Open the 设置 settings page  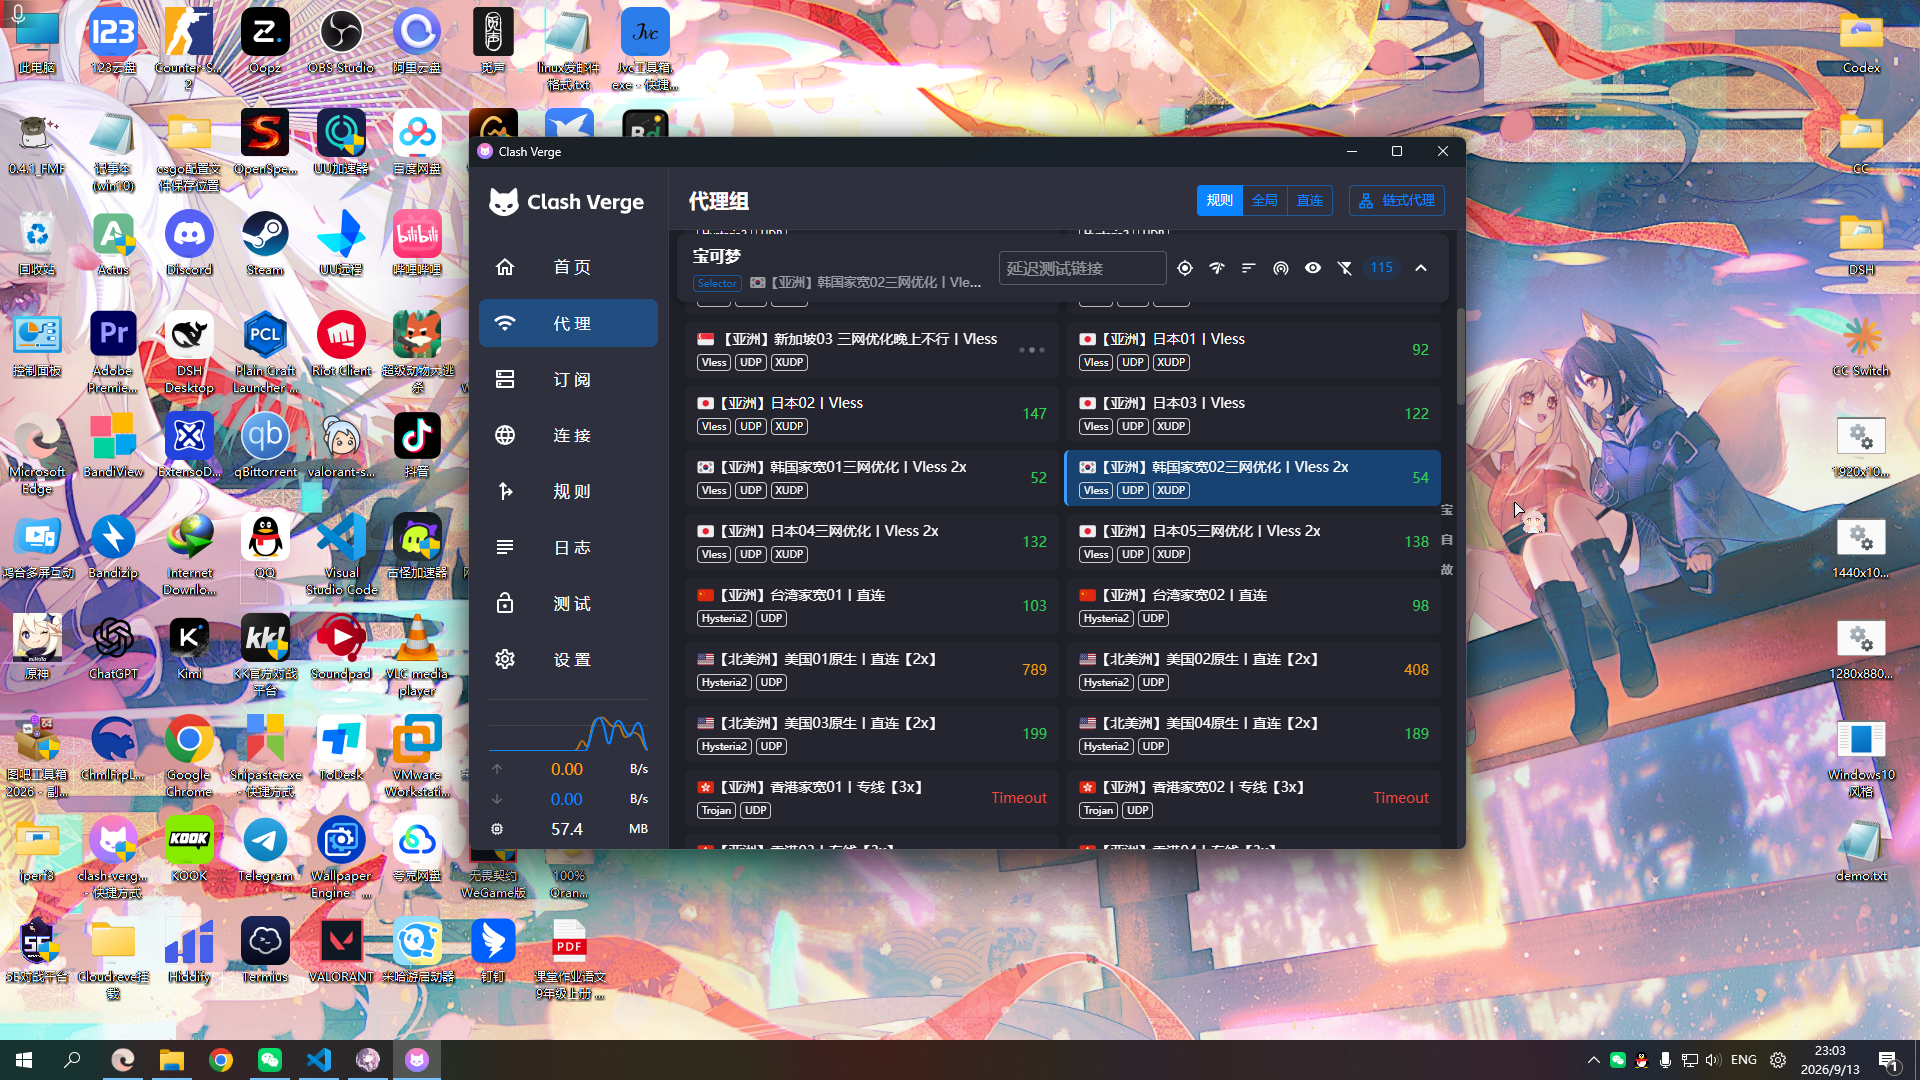[568, 659]
